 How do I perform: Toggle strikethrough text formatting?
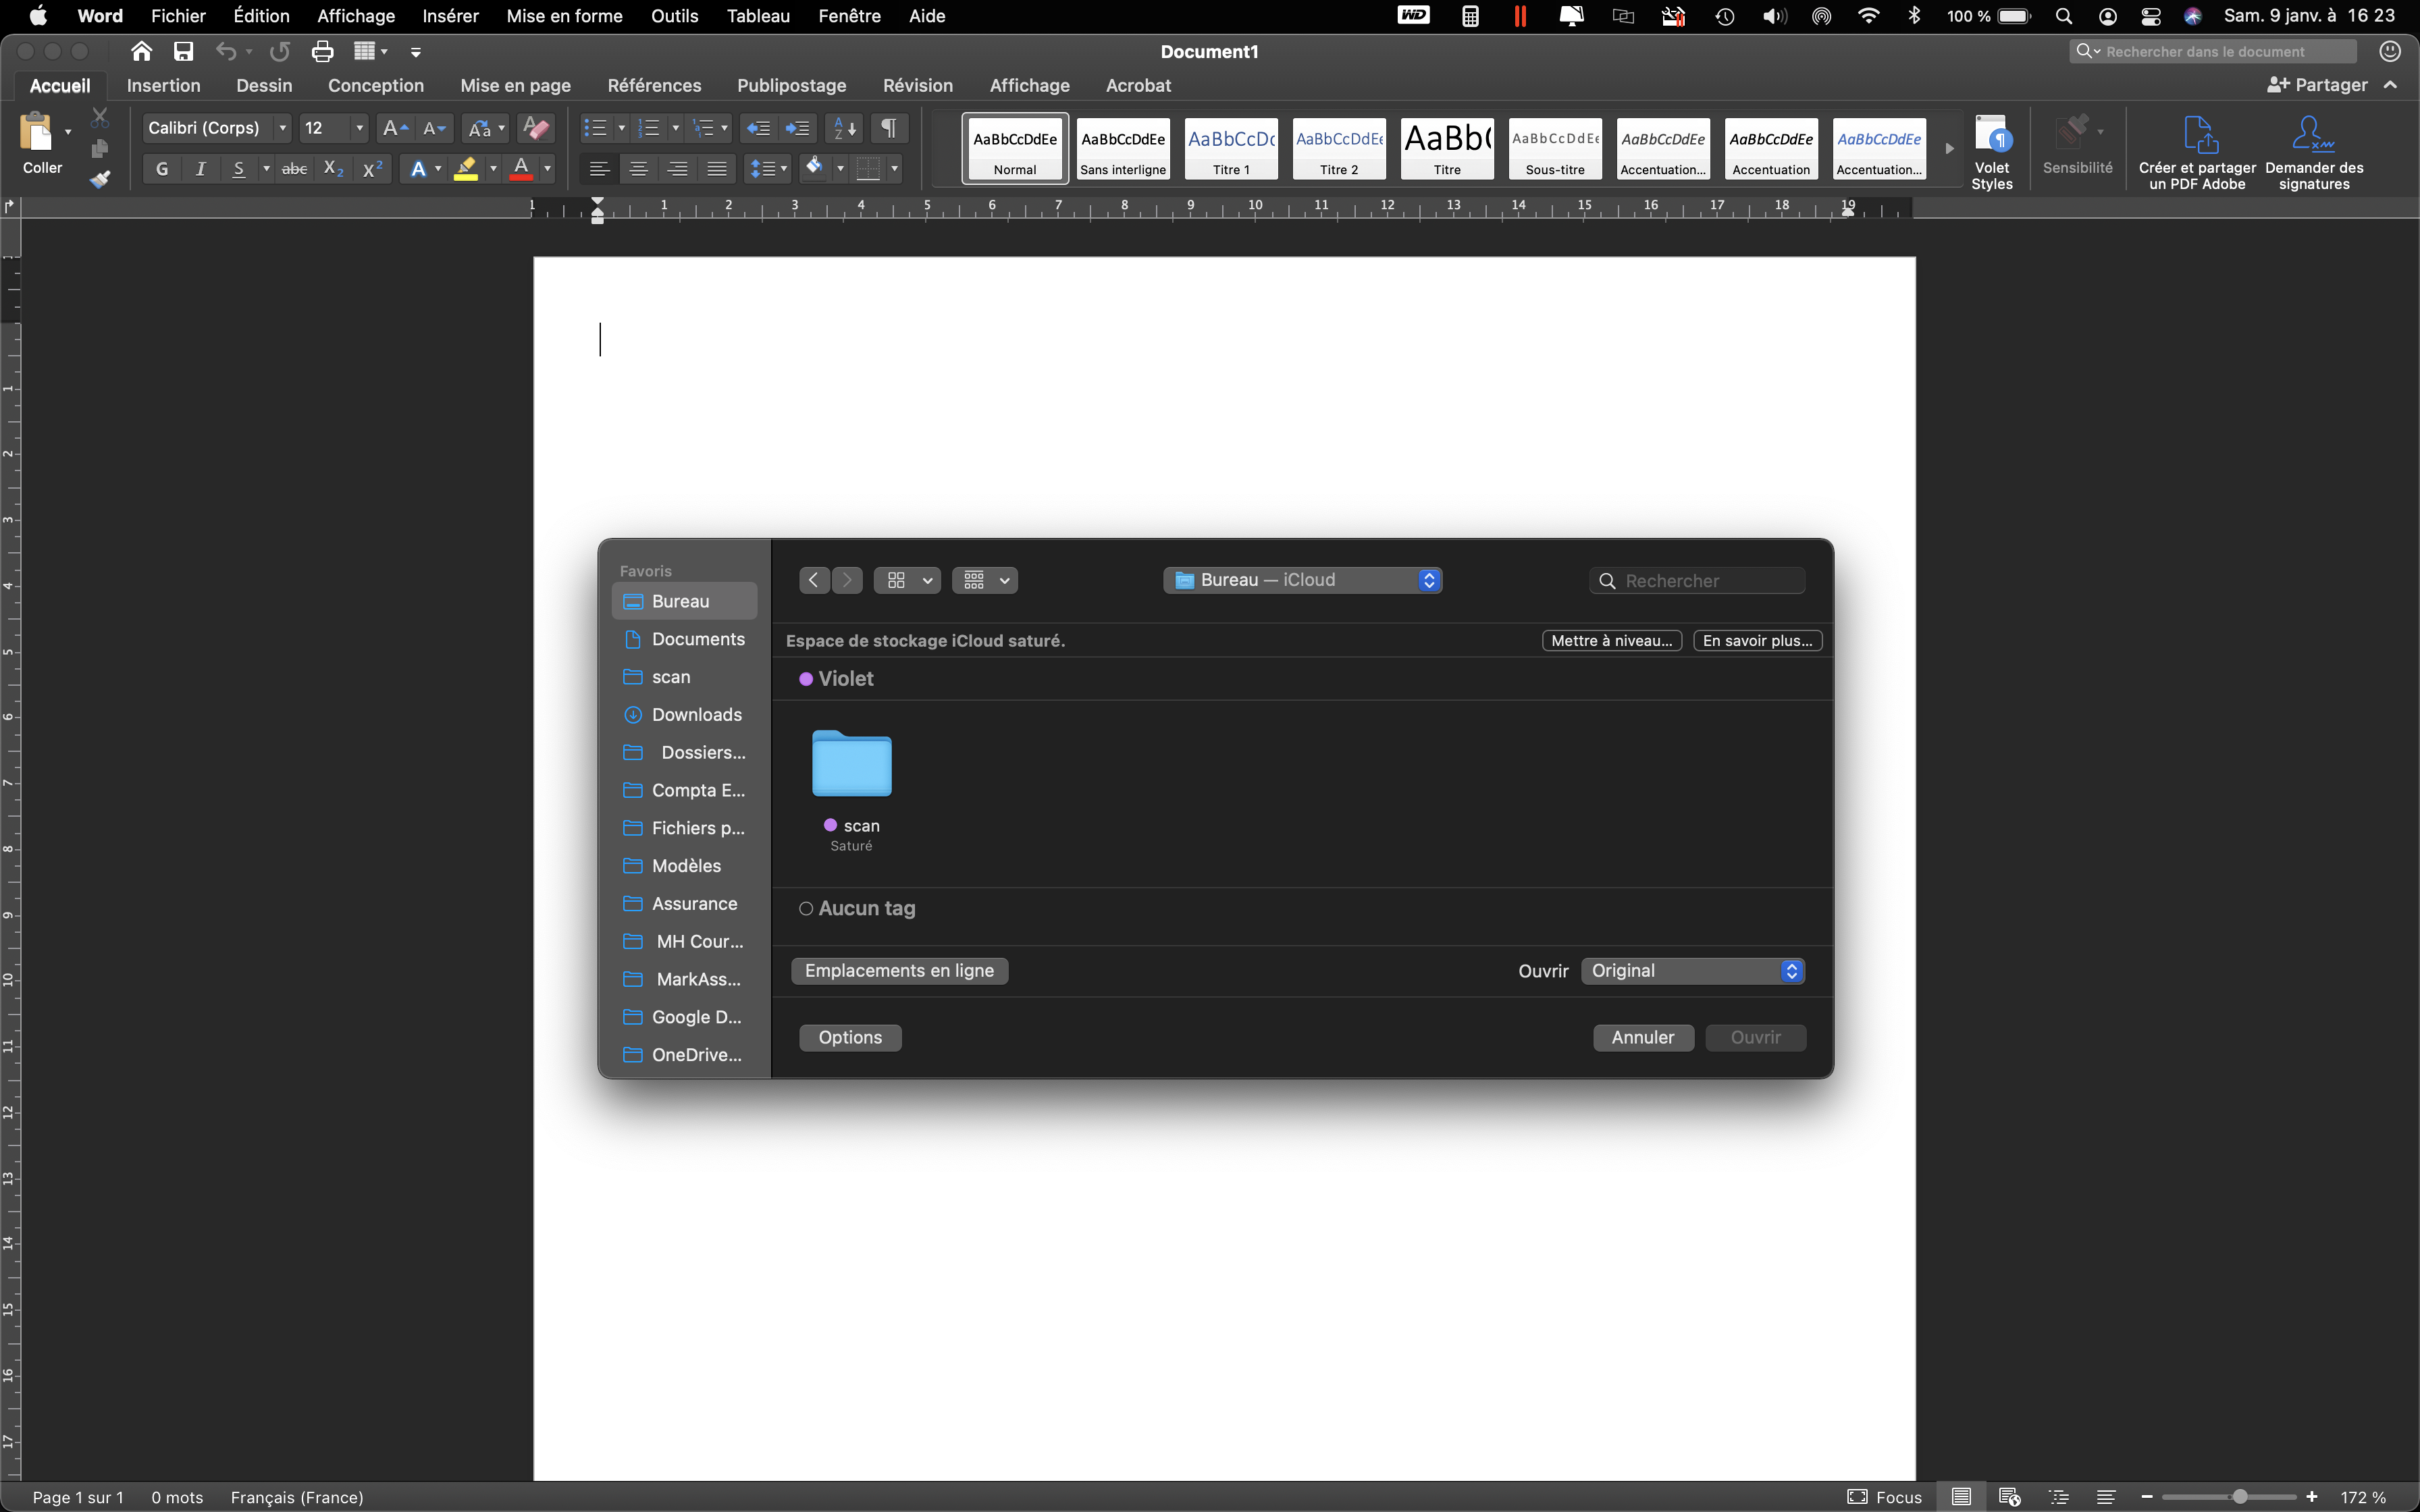click(x=294, y=169)
